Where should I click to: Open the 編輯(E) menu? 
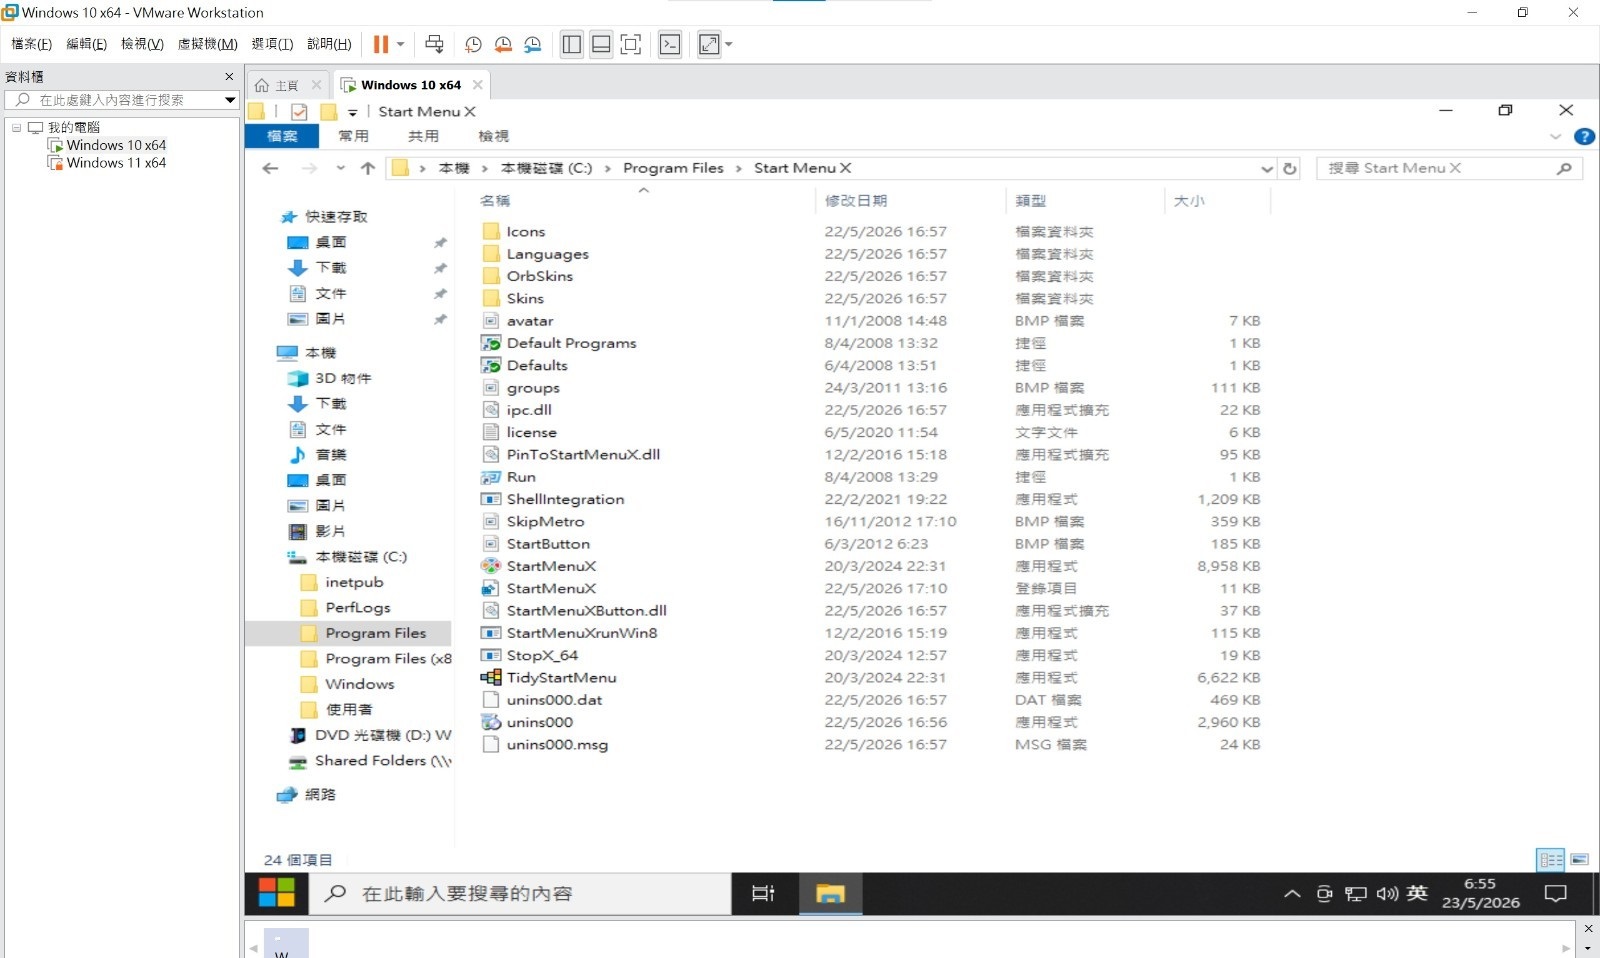tap(86, 44)
